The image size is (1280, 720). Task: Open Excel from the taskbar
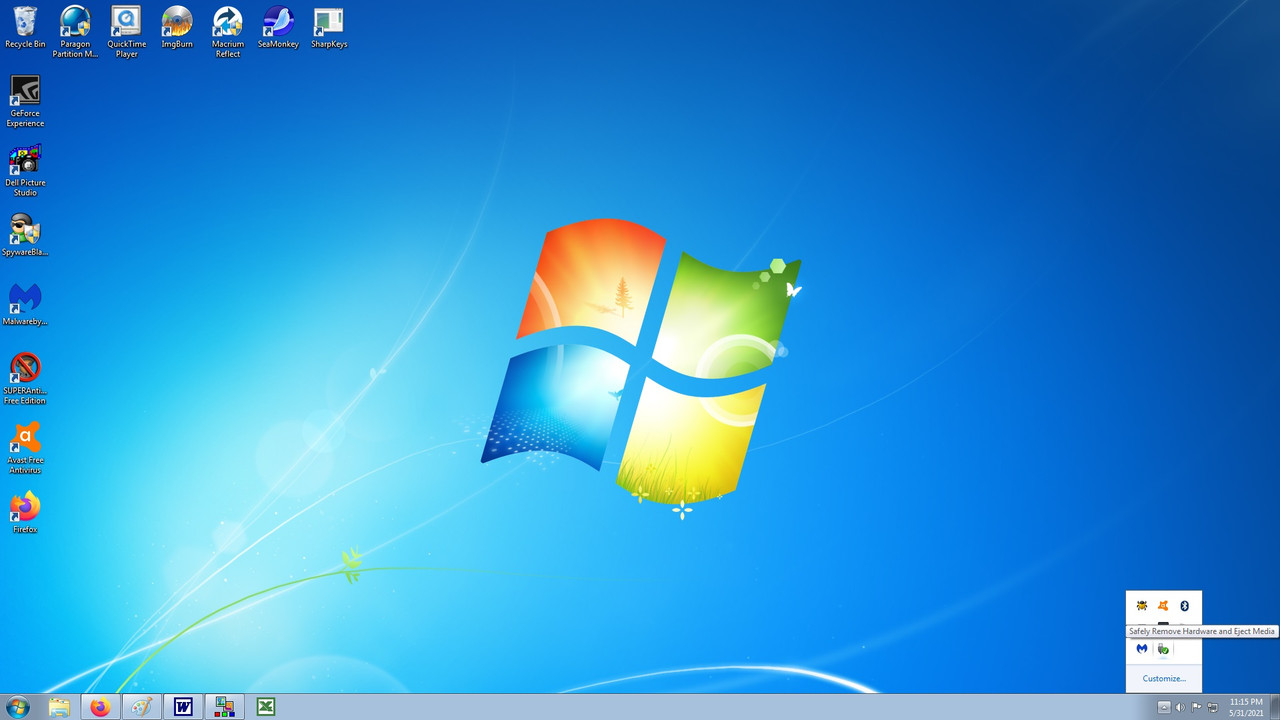point(265,707)
